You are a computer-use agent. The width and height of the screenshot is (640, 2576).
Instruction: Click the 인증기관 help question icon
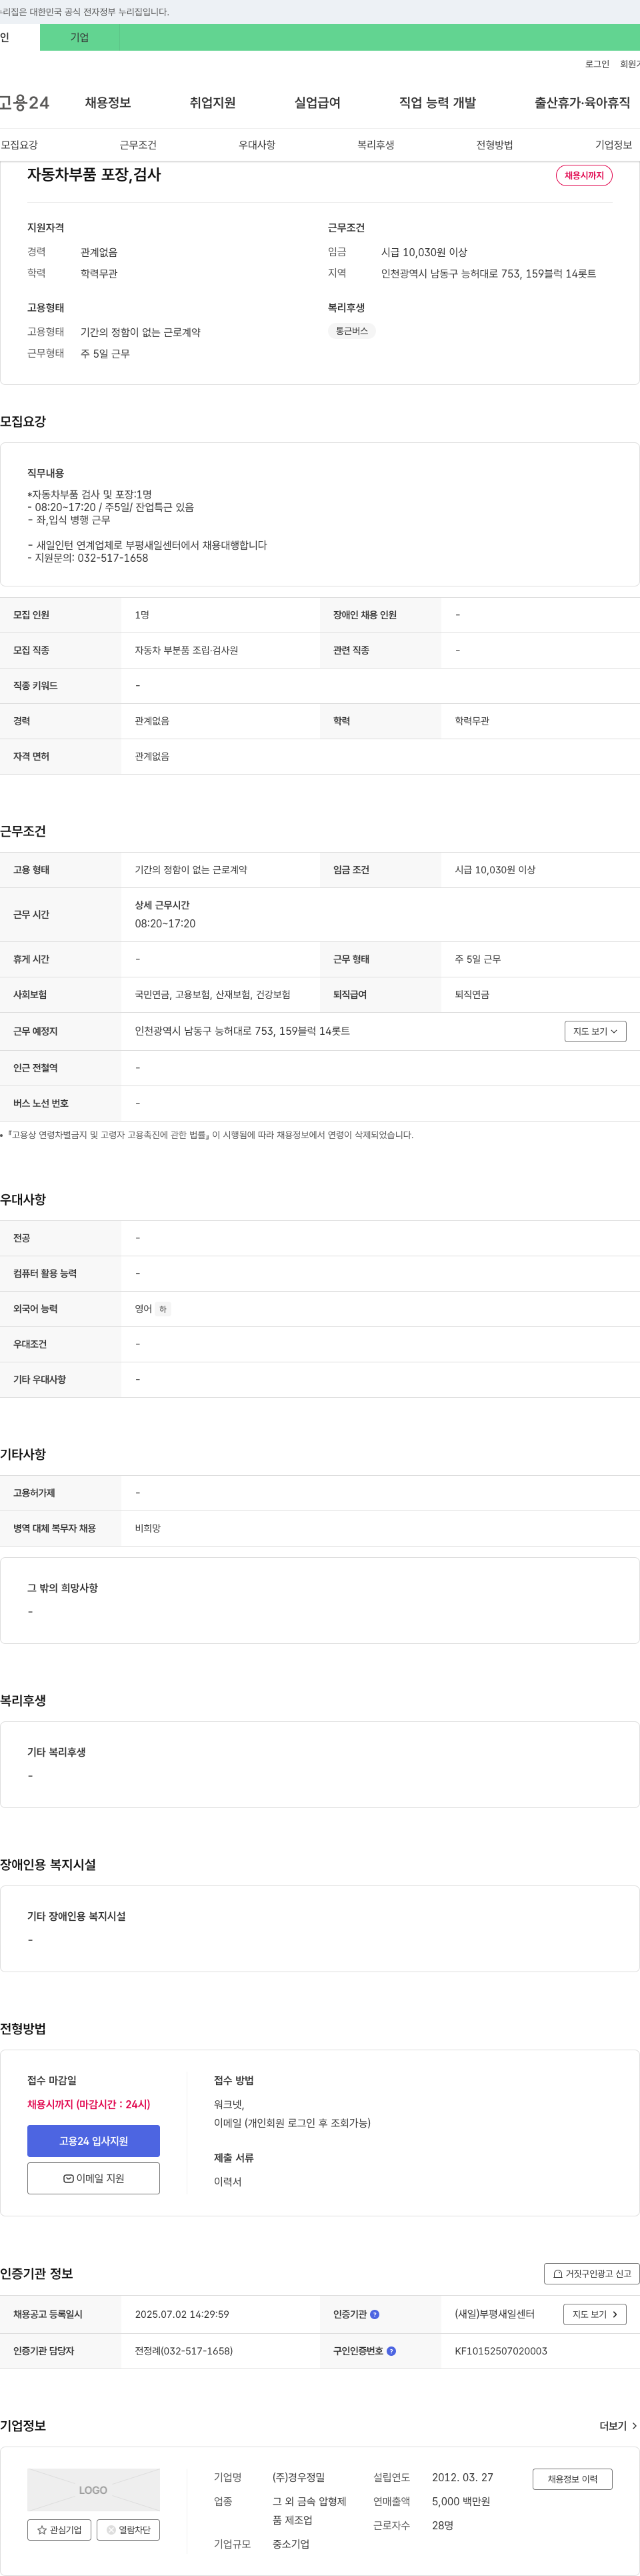(x=375, y=2314)
